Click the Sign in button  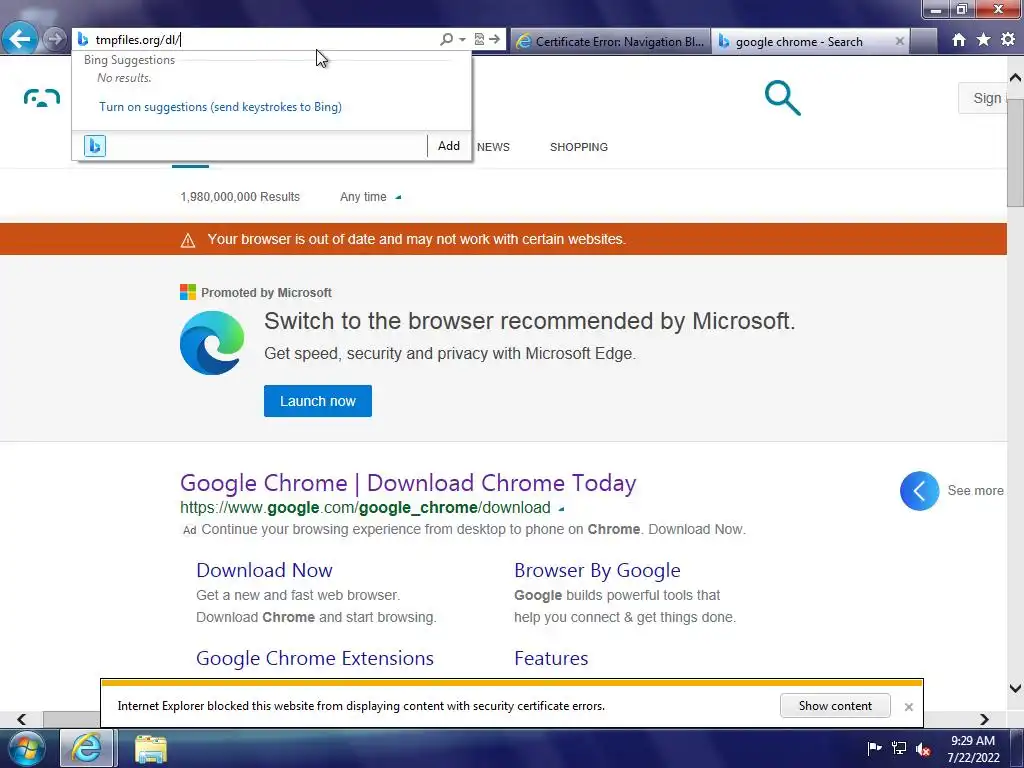[x=985, y=98]
